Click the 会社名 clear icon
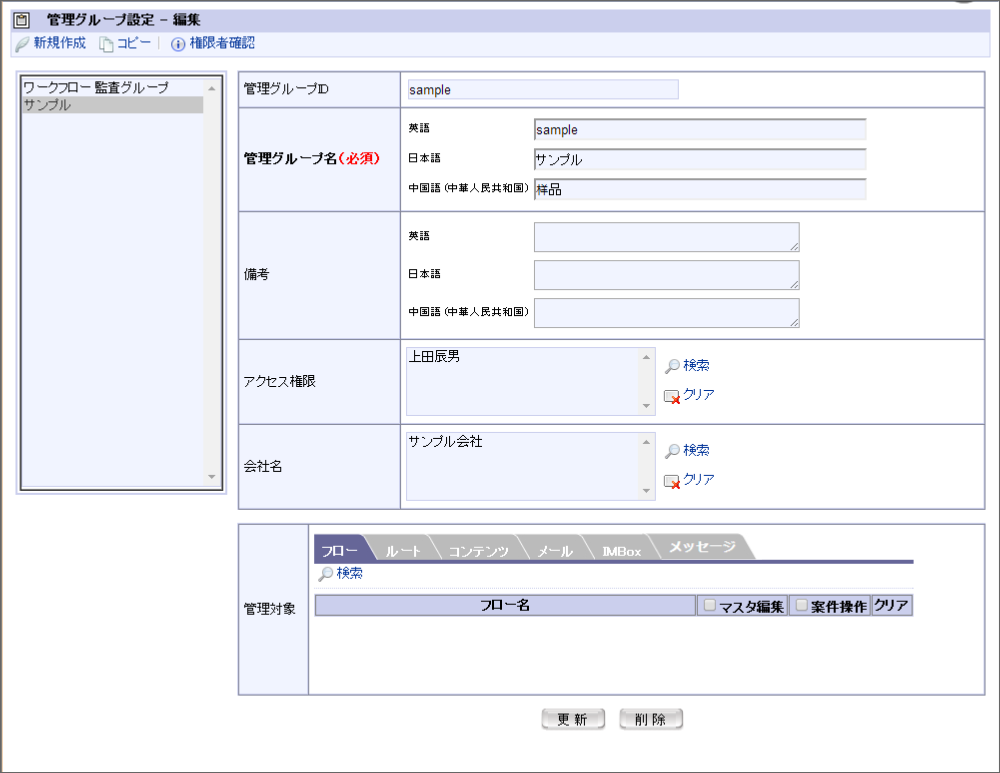This screenshot has width=1000, height=773. coord(672,482)
